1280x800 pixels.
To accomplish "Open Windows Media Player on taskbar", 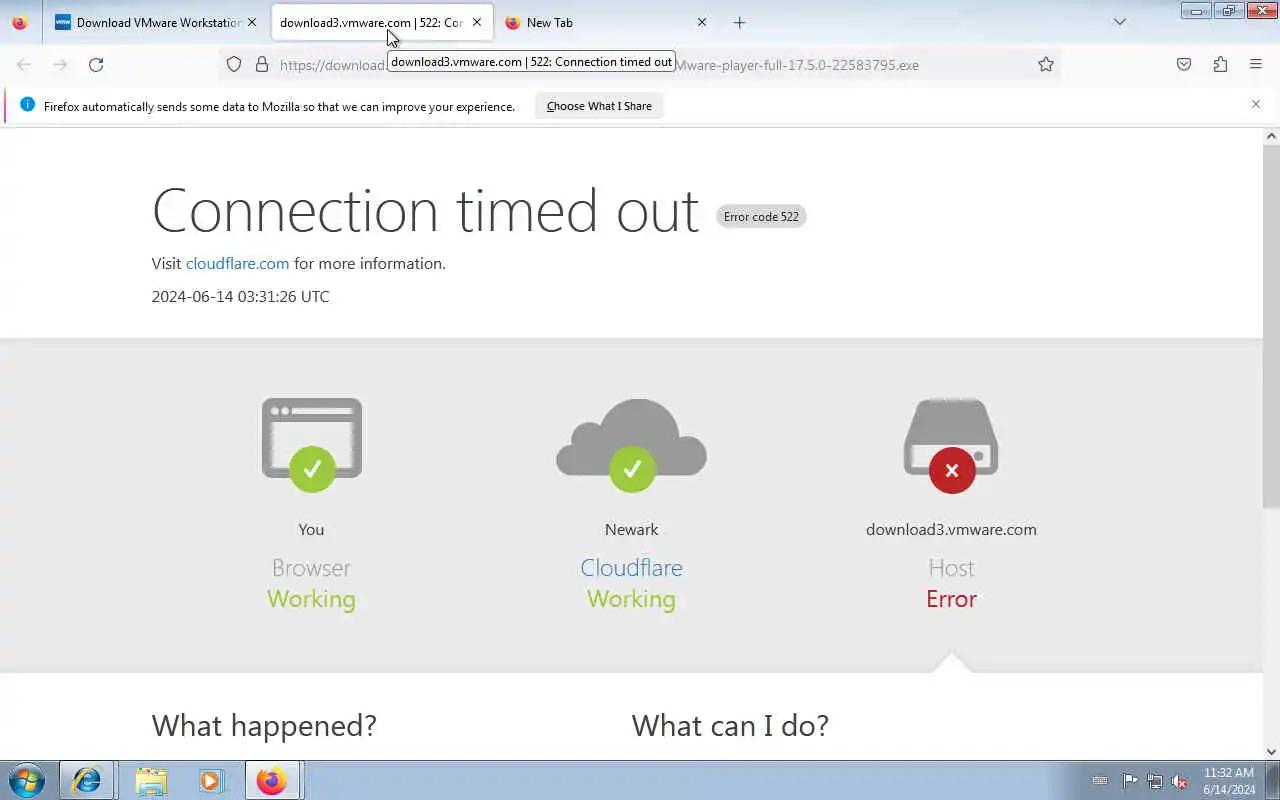I will pyautogui.click(x=211, y=780).
